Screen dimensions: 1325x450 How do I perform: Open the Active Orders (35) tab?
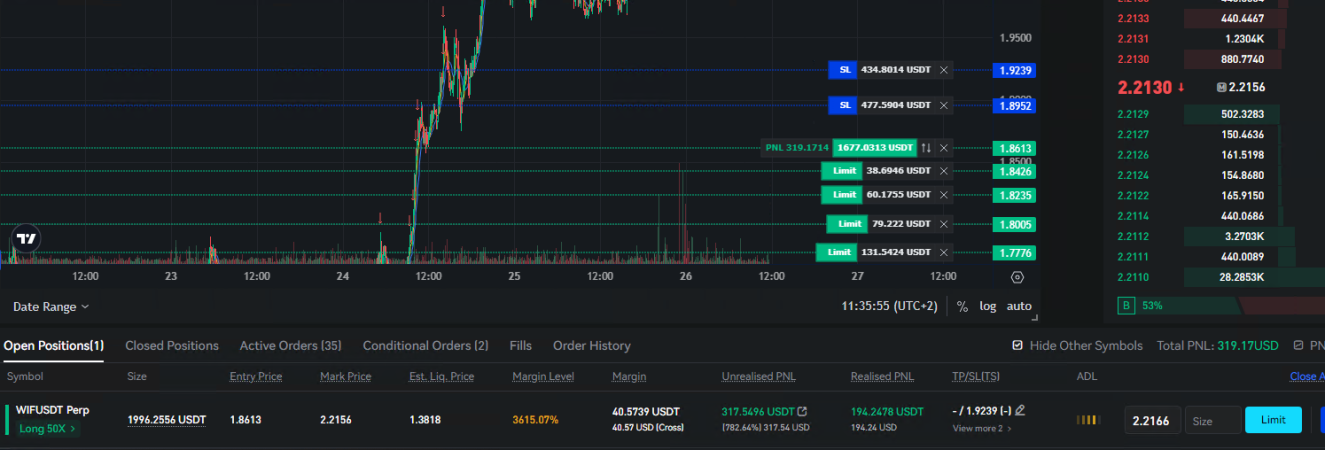[290, 346]
